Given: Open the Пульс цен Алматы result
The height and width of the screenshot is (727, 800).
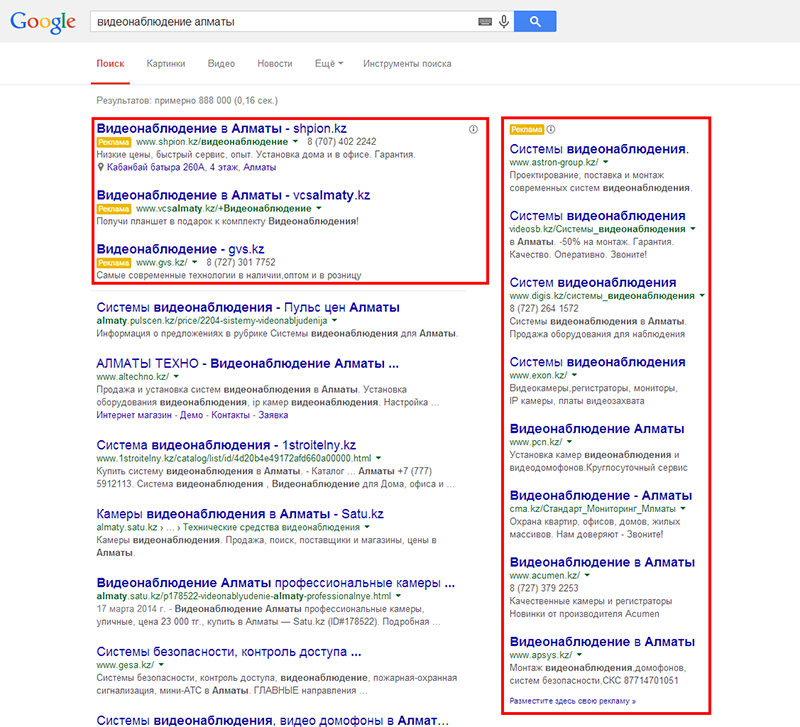Looking at the screenshot, I should [248, 308].
